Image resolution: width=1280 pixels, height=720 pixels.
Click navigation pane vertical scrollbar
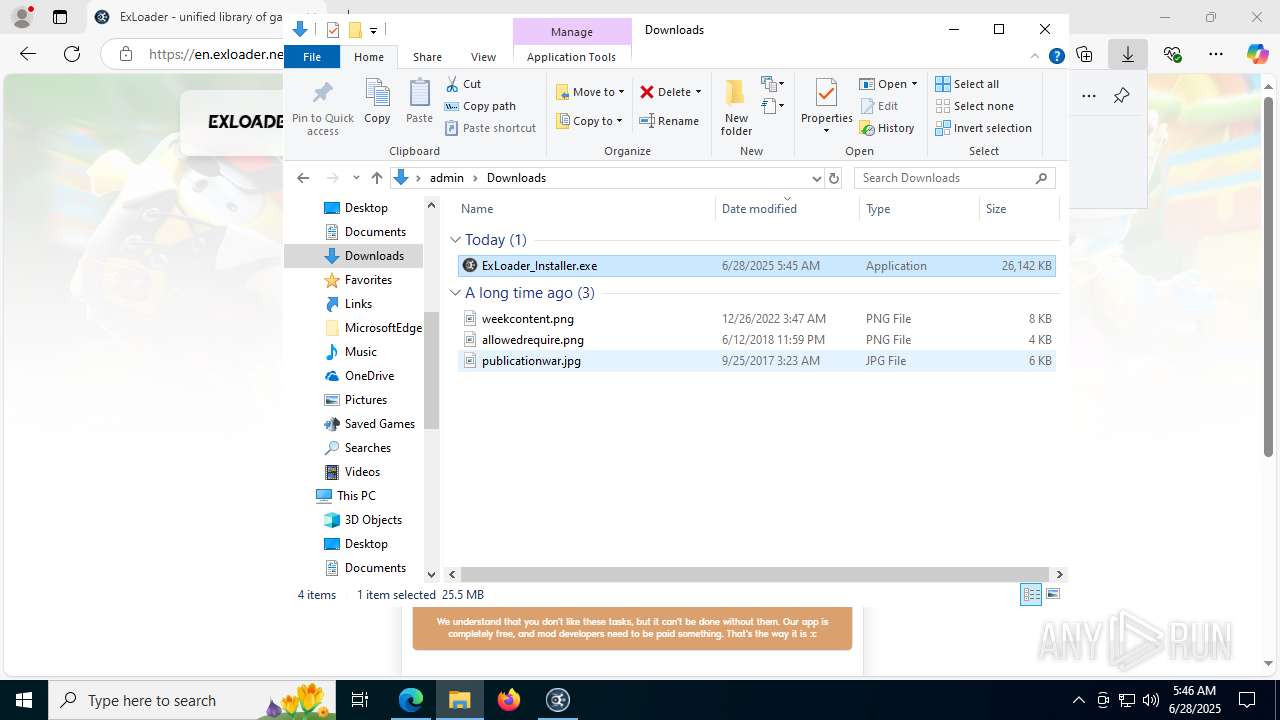[432, 370]
